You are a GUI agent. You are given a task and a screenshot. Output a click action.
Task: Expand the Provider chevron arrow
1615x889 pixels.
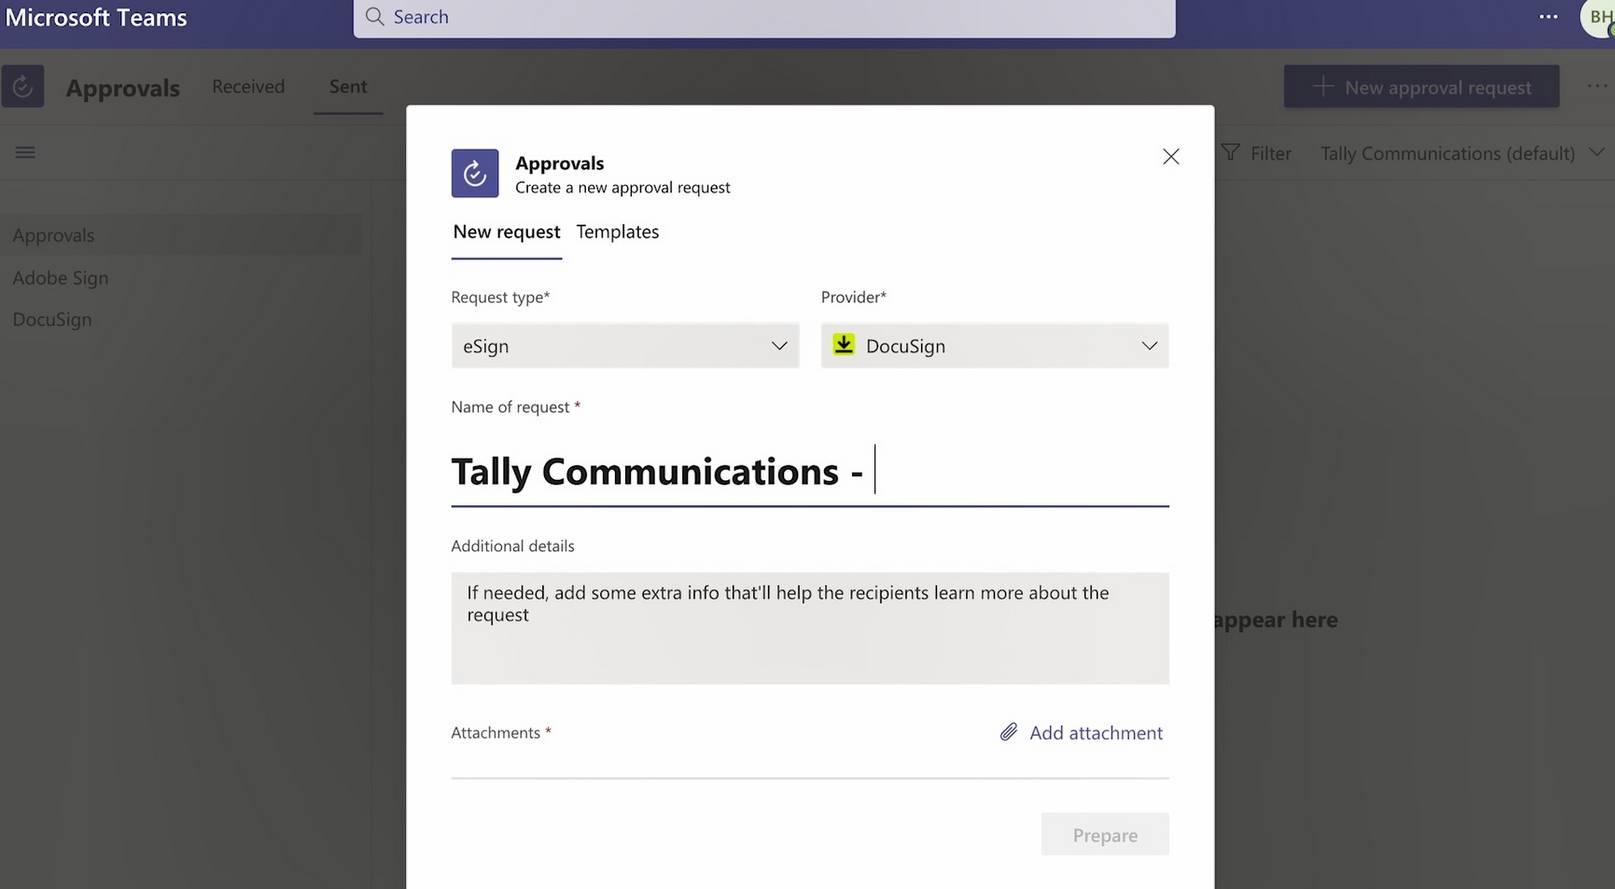point(1150,346)
